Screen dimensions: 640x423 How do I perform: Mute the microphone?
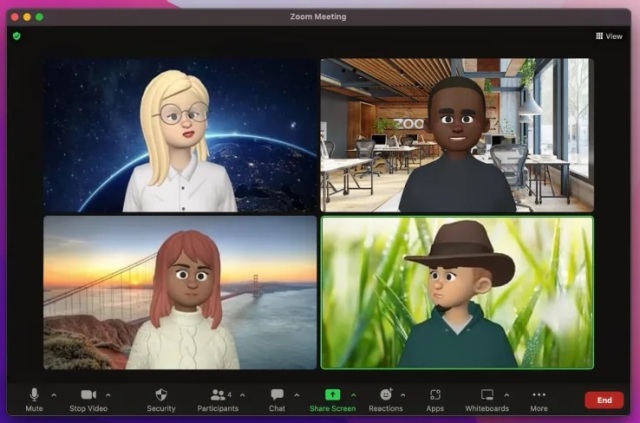(34, 399)
